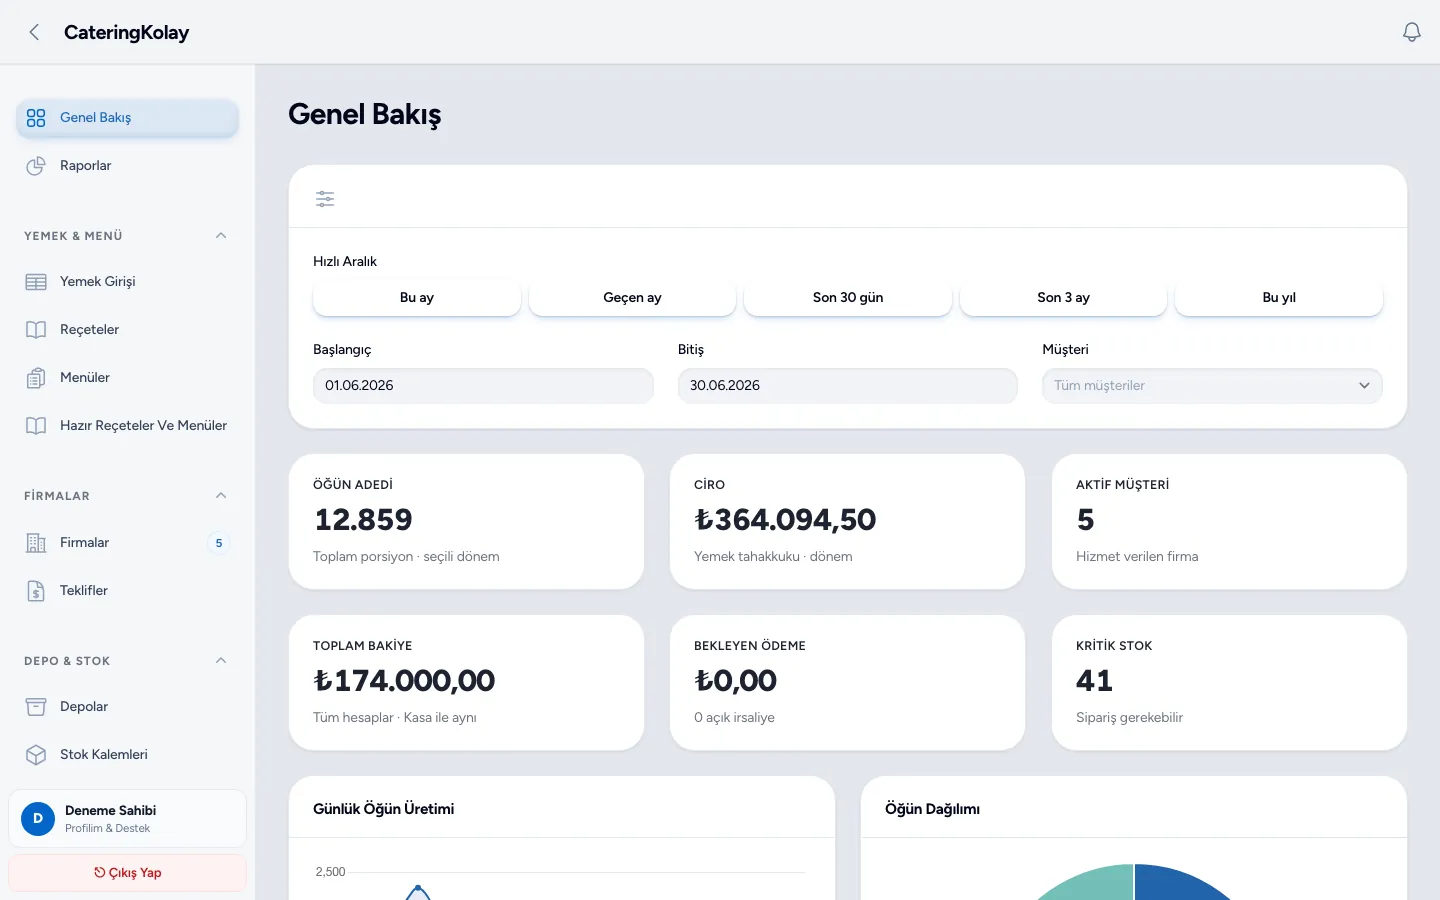Image resolution: width=1440 pixels, height=900 pixels.
Task: Click the Müşteri field label
Action: 1065,350
